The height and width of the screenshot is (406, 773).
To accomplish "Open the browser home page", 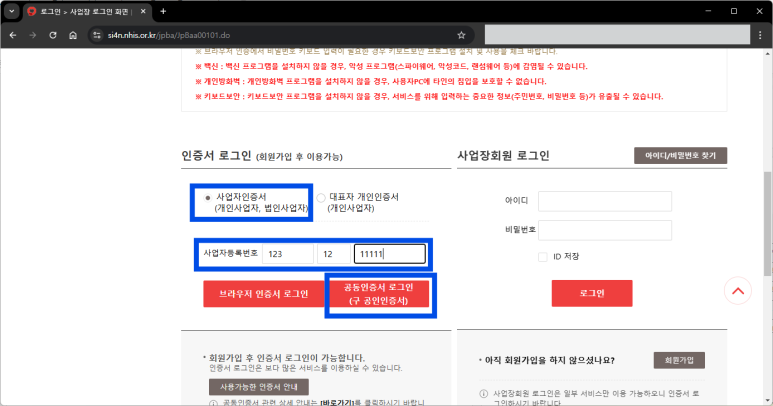I will (73, 35).
